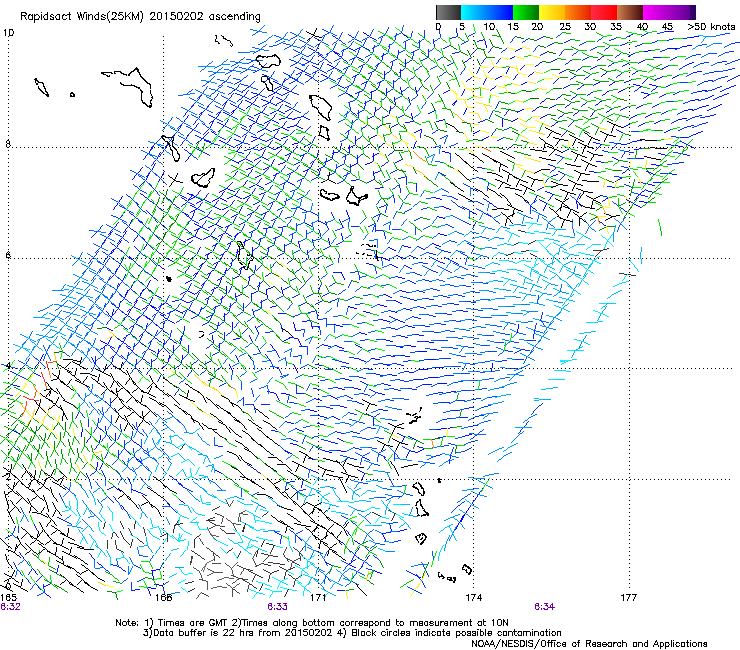Click longitude axis label '165'
740x650 pixels.
point(8,597)
